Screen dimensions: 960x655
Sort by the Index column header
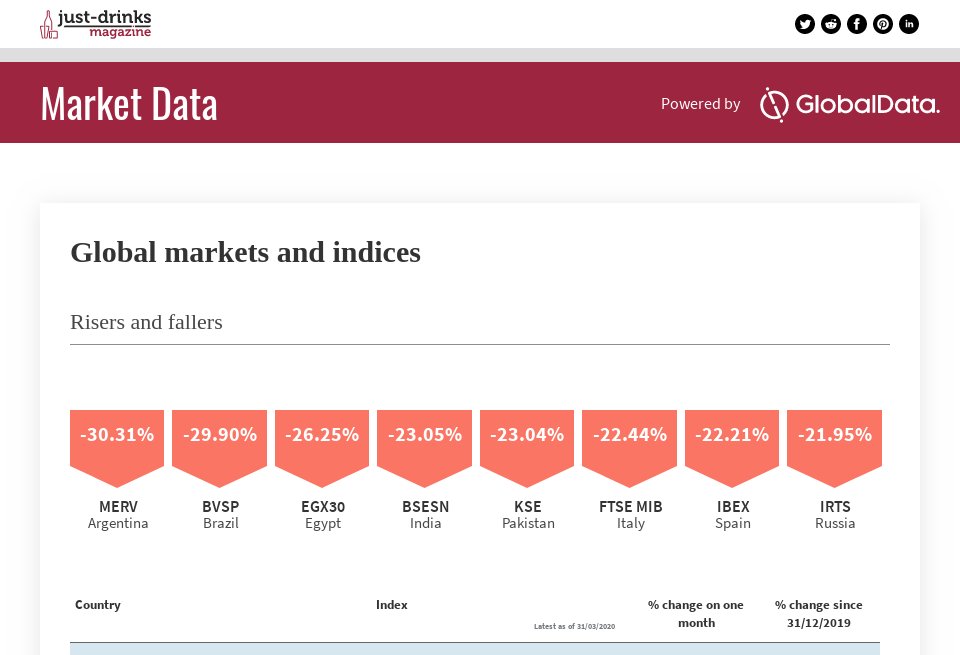(392, 605)
